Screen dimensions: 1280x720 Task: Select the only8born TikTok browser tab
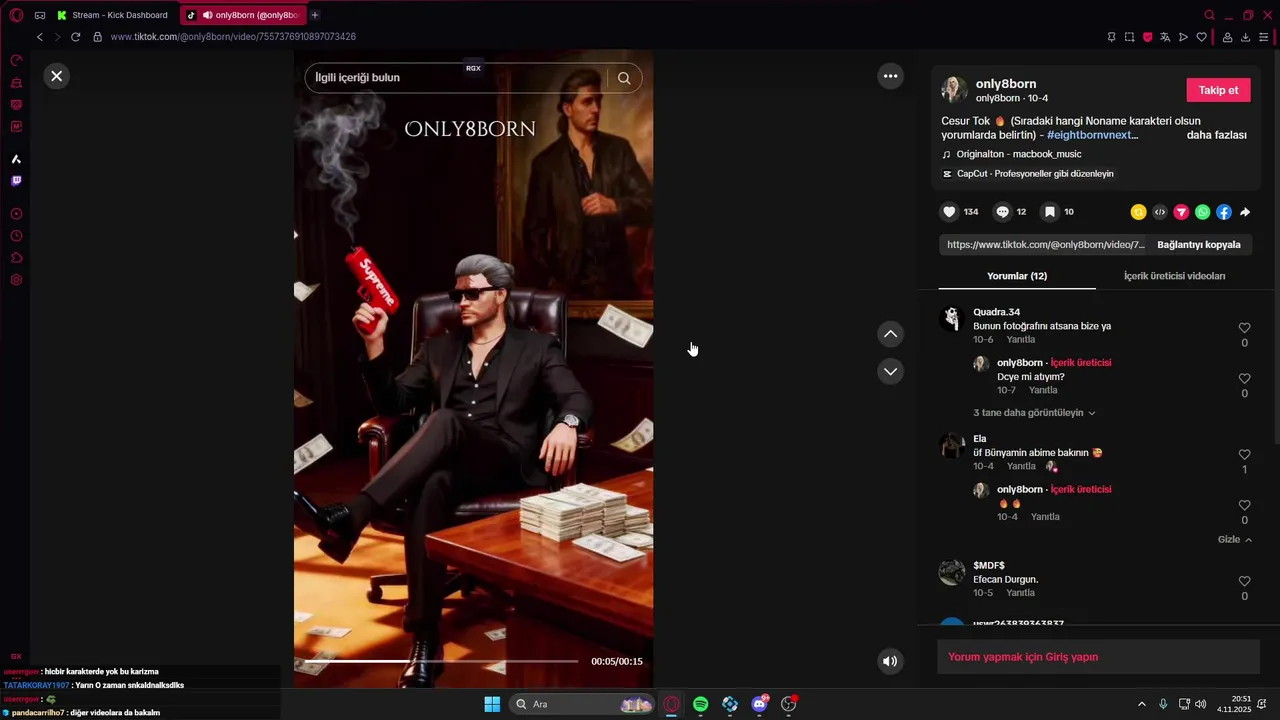click(243, 15)
